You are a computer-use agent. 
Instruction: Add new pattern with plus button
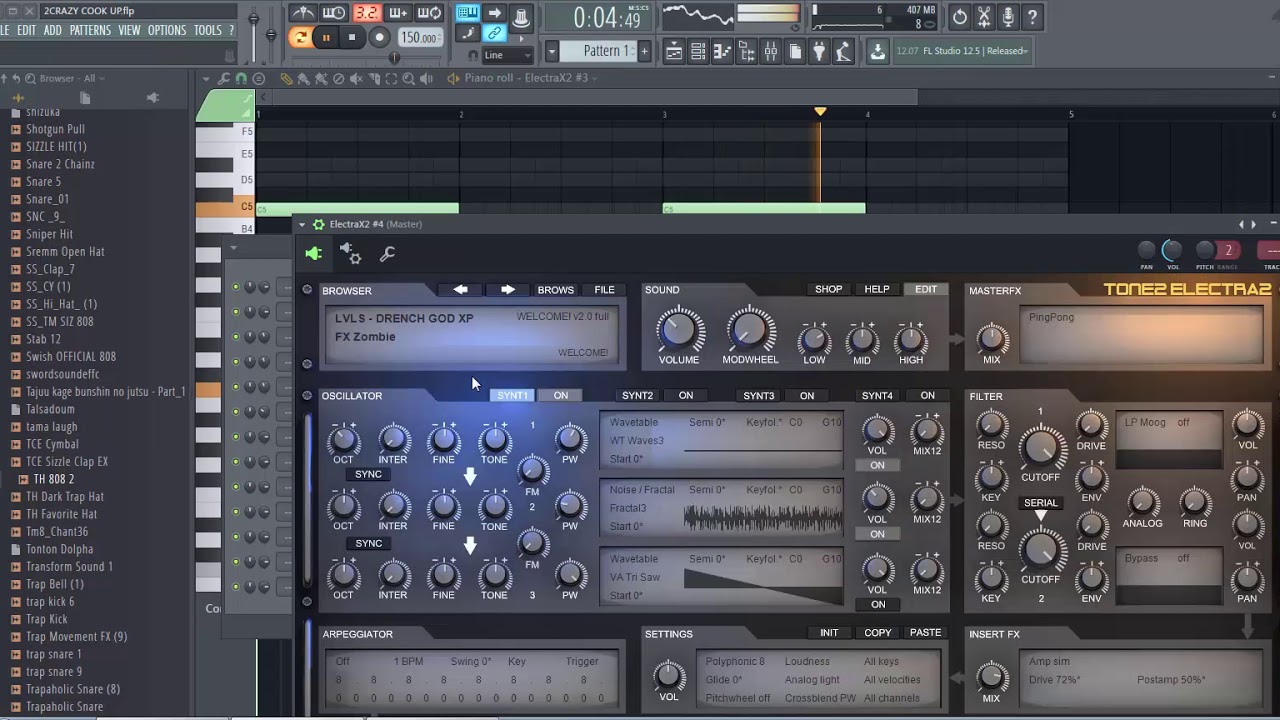(644, 51)
